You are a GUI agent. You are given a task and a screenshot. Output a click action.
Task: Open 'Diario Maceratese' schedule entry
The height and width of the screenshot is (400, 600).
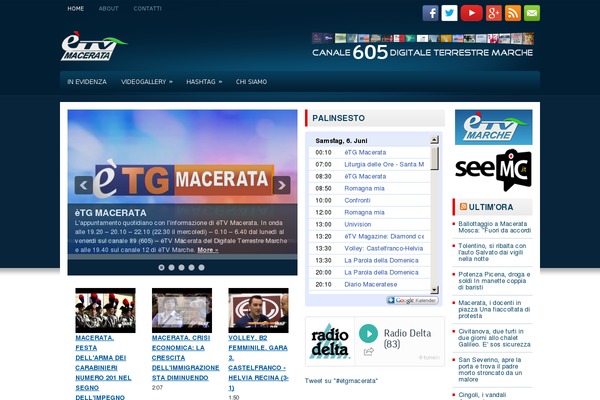tap(371, 284)
